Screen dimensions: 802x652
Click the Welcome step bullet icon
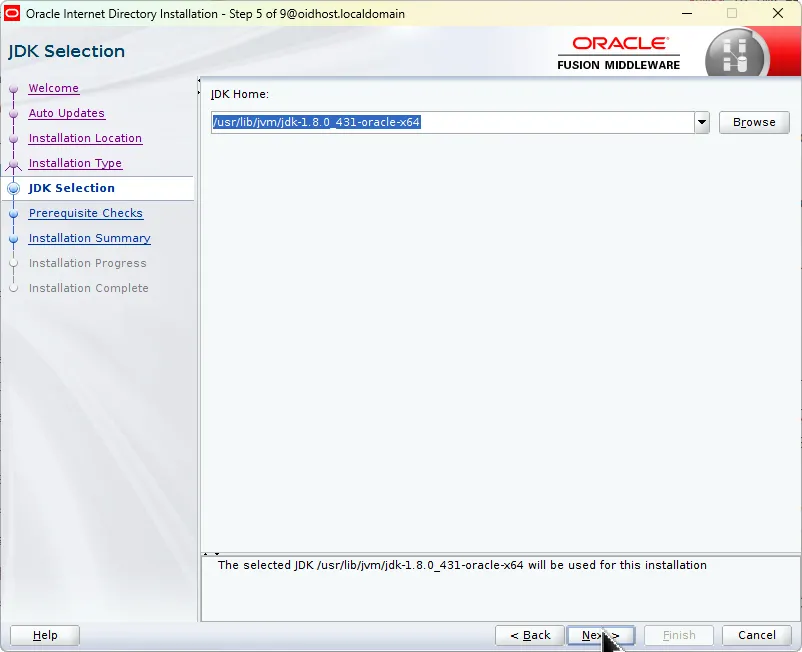pos(14,89)
